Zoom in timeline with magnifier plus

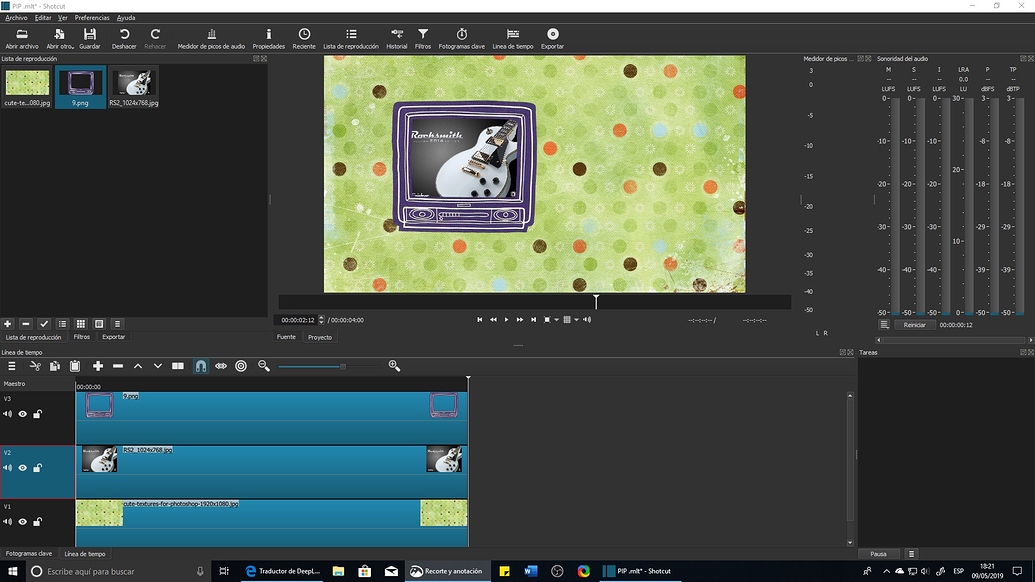(x=394, y=366)
